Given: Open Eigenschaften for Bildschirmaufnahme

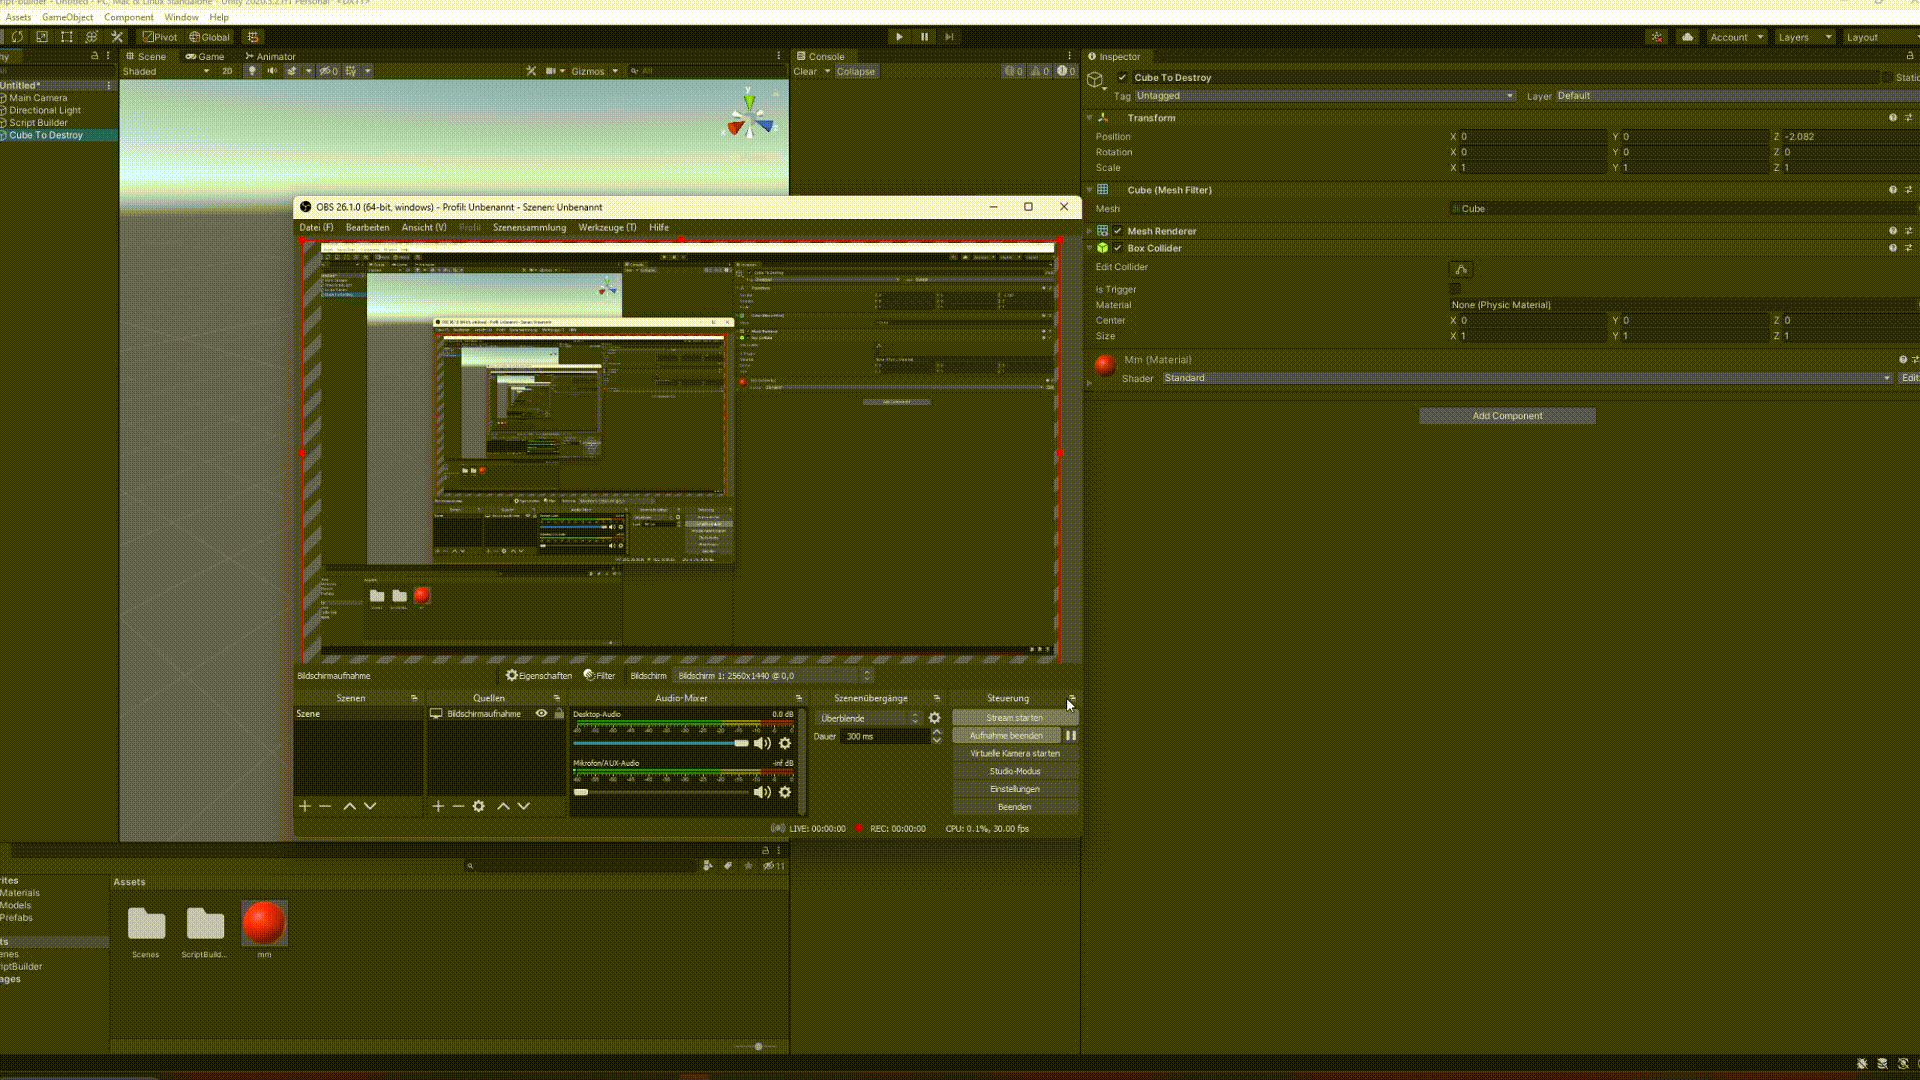Looking at the screenshot, I should click(539, 675).
